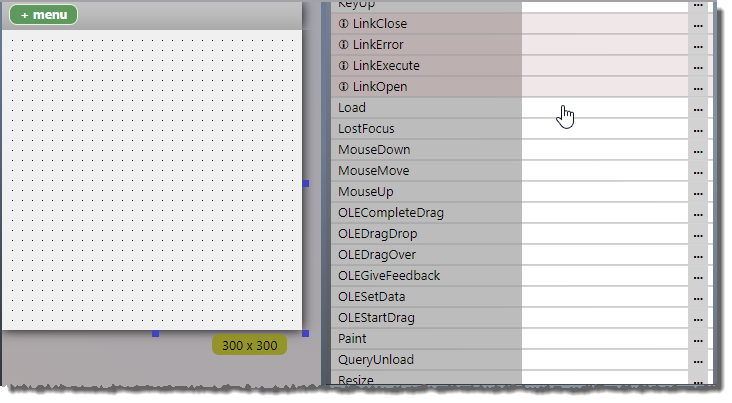This screenshot has width=732, height=403.
Task: Select the LinkOpen event row
Action: [380, 87]
